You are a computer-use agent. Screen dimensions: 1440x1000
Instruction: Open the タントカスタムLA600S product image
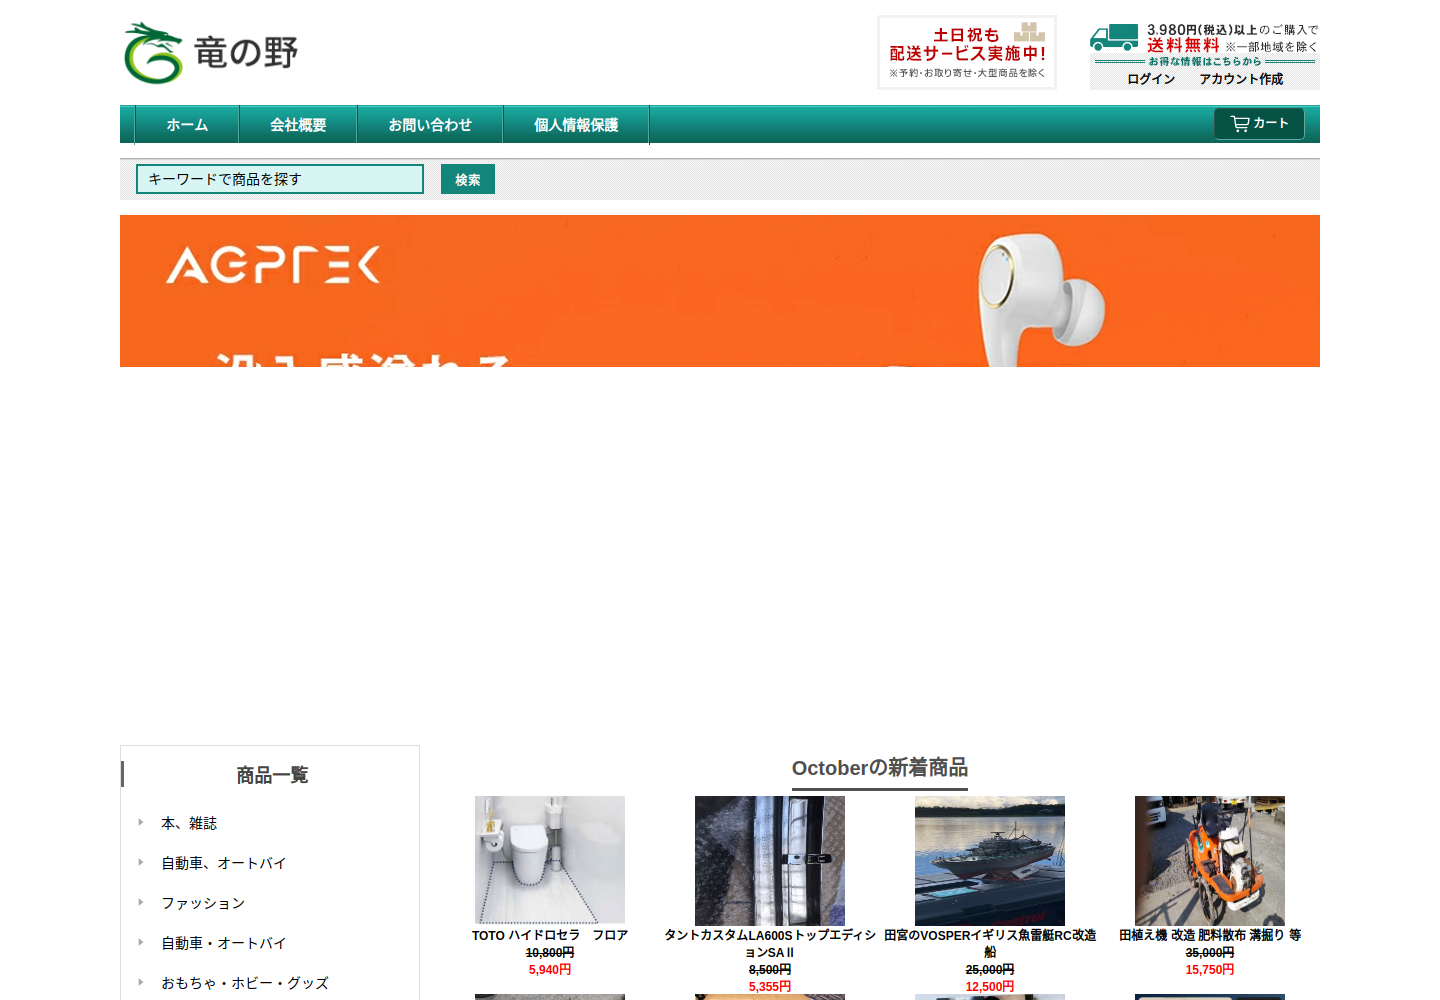[770, 860]
